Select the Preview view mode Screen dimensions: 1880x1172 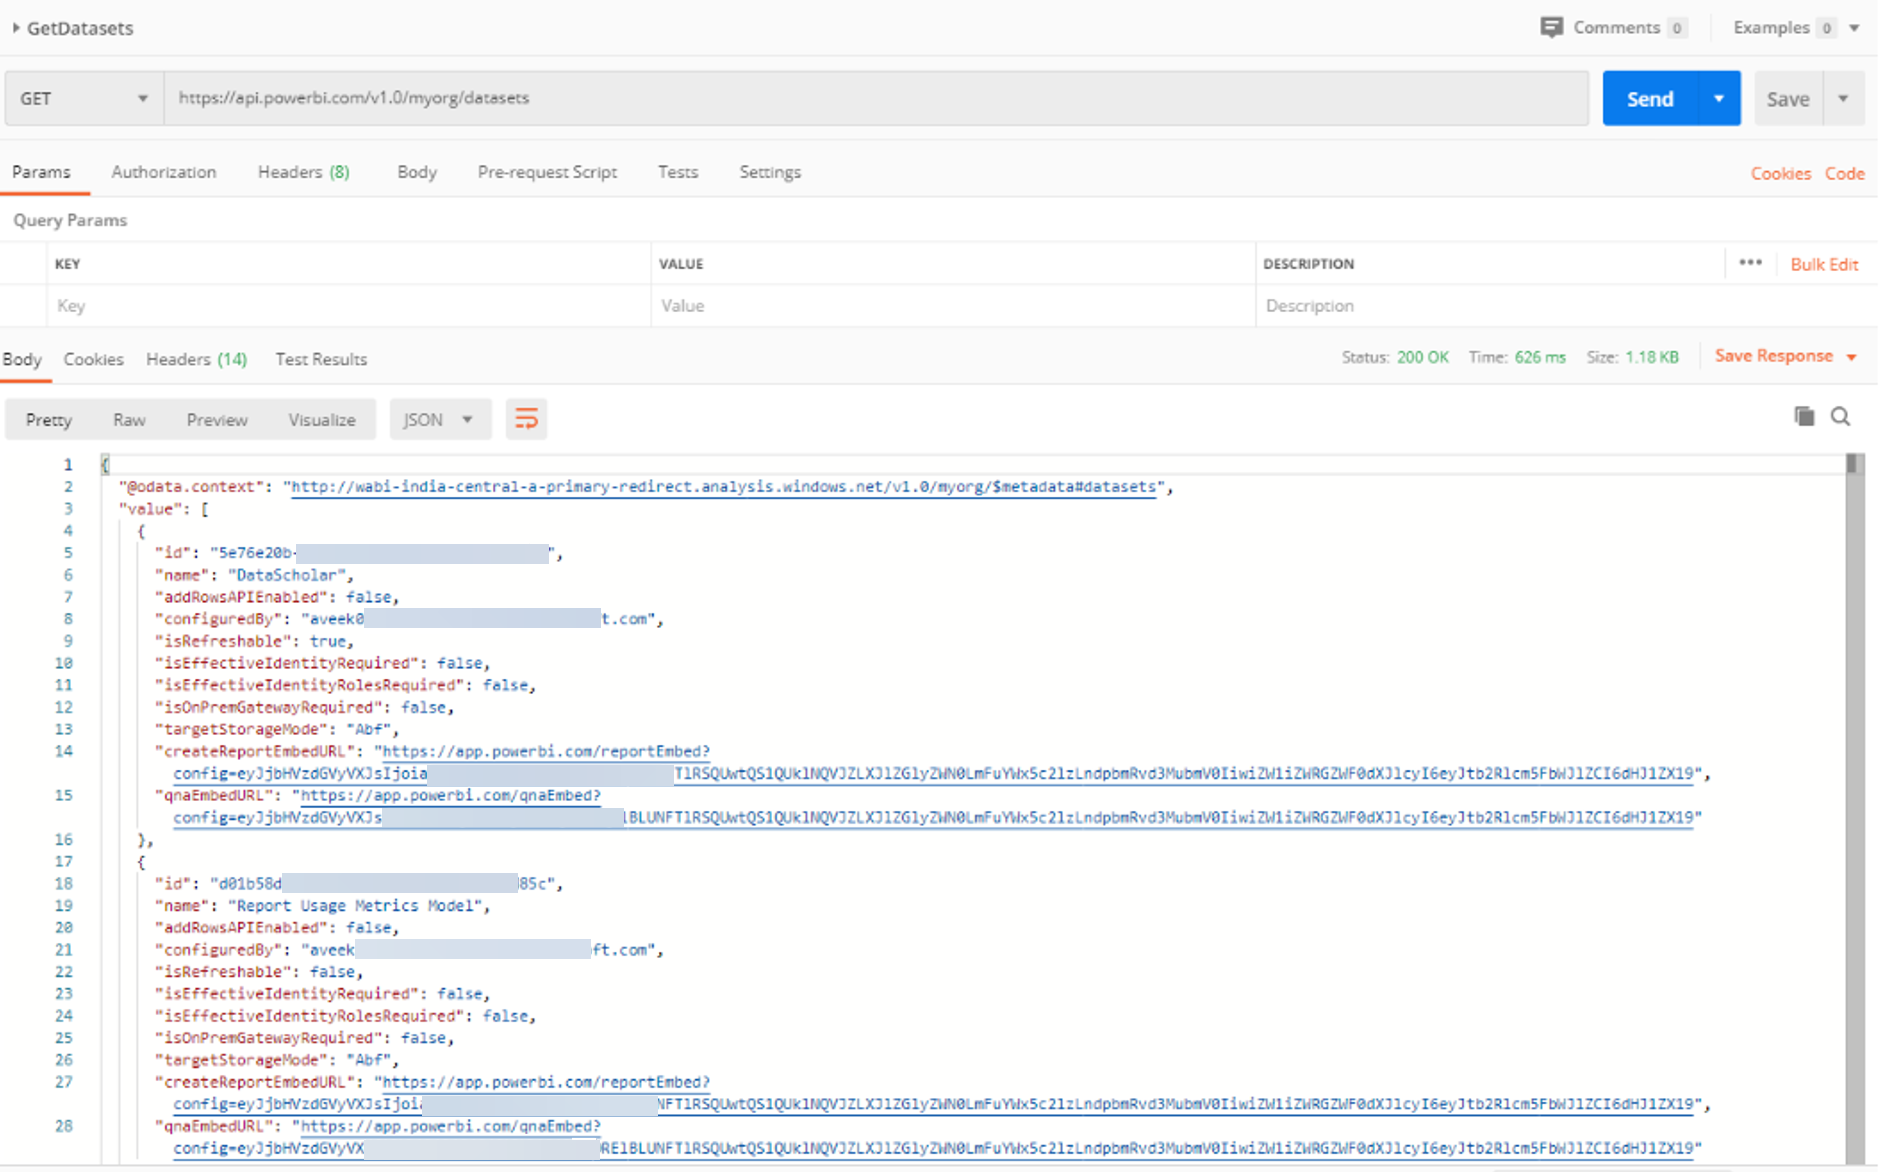(217, 420)
